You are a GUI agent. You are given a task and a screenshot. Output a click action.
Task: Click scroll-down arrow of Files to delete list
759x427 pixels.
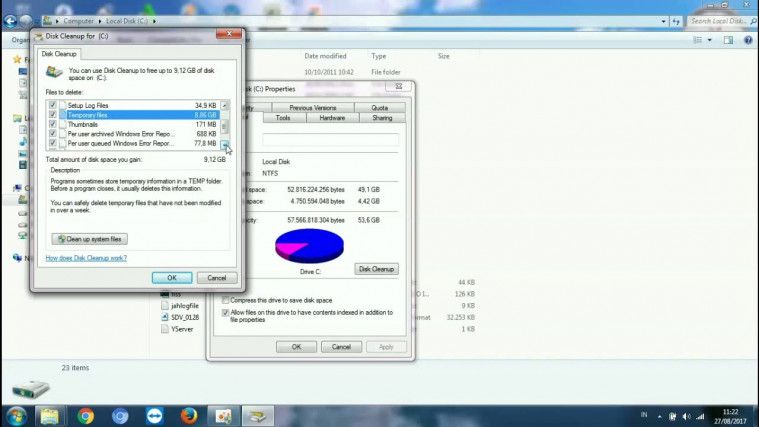(225, 144)
